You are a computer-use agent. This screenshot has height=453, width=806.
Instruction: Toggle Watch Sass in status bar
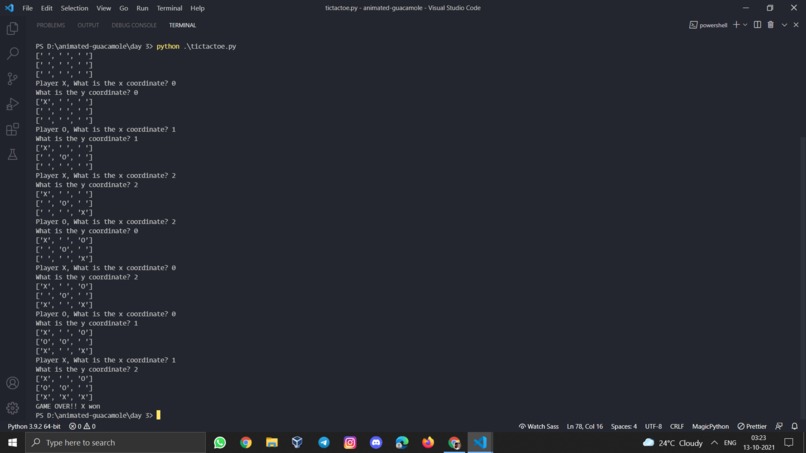[538, 426]
